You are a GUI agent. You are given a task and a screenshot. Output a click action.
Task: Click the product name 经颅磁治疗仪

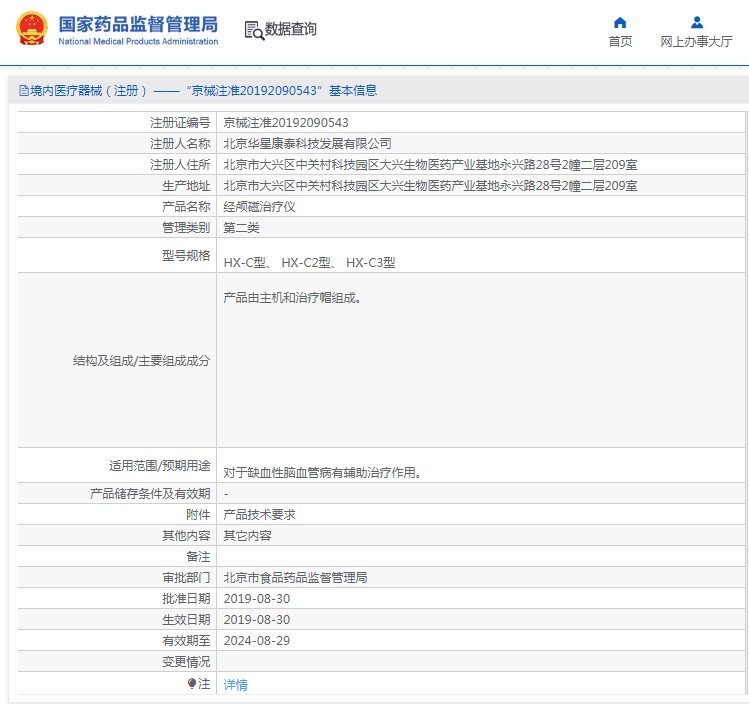[x=259, y=207]
